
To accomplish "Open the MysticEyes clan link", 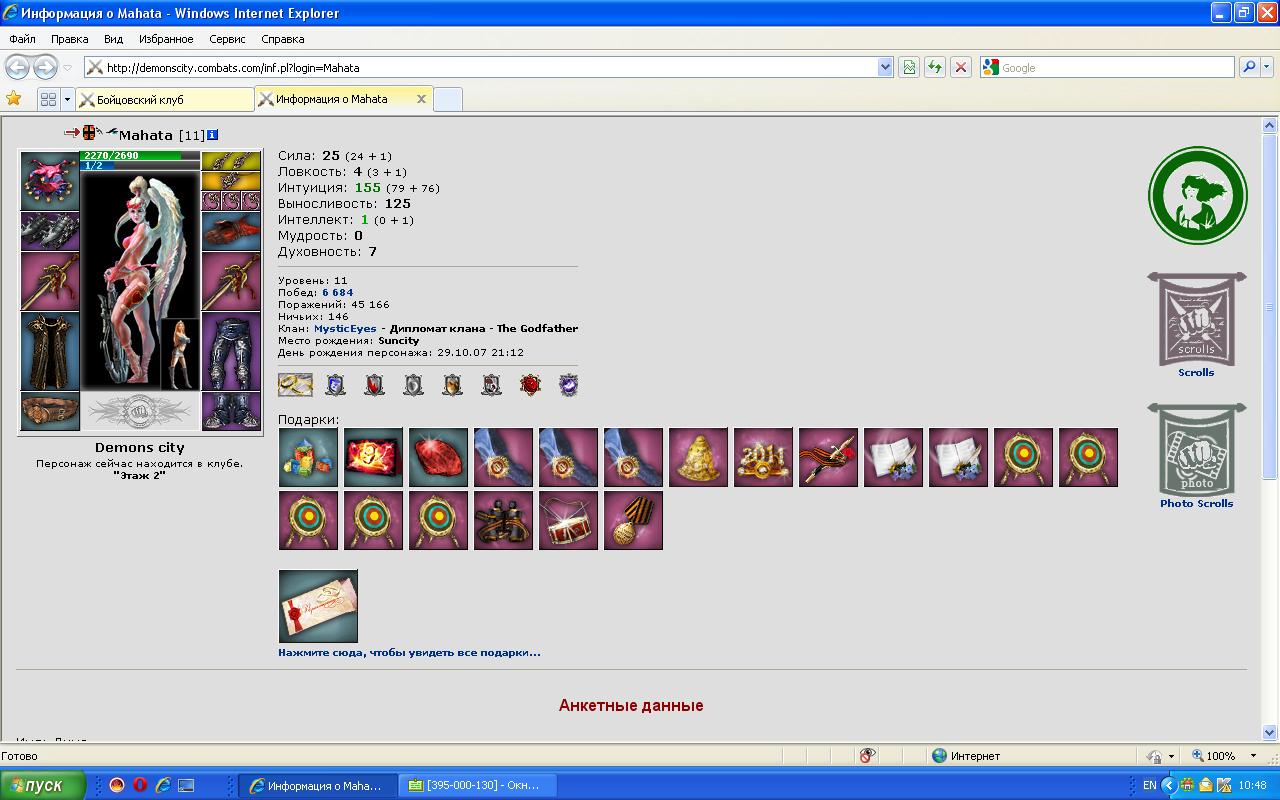I will pos(345,328).
